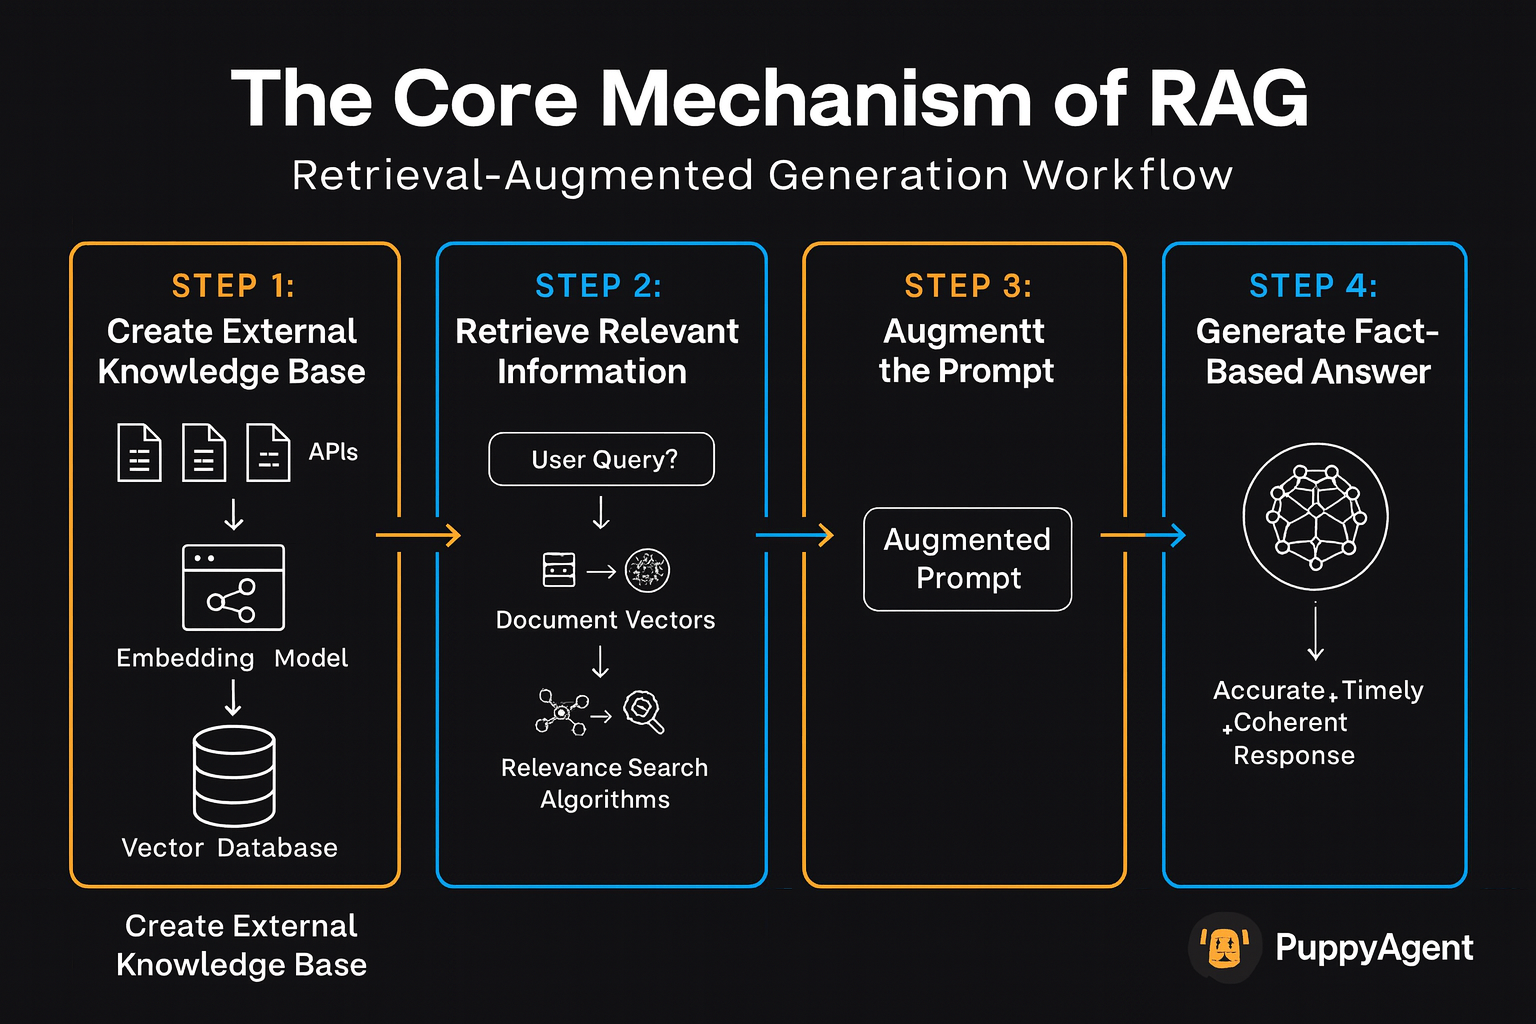Click the Relevance Search Algorithms label
The image size is (1536, 1024).
point(604,783)
